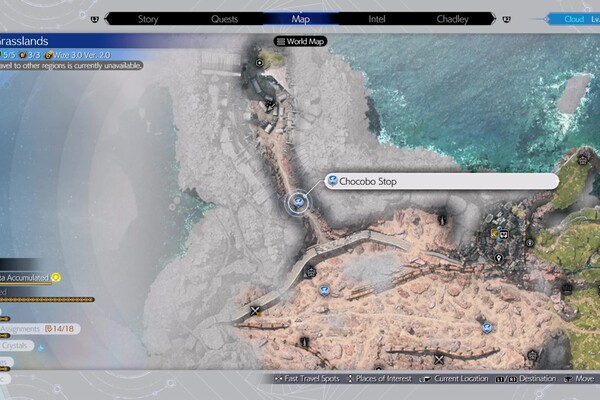Image resolution: width=600 pixels, height=400 pixels.
Task: Switch to the Quests tab
Action: coord(225,19)
